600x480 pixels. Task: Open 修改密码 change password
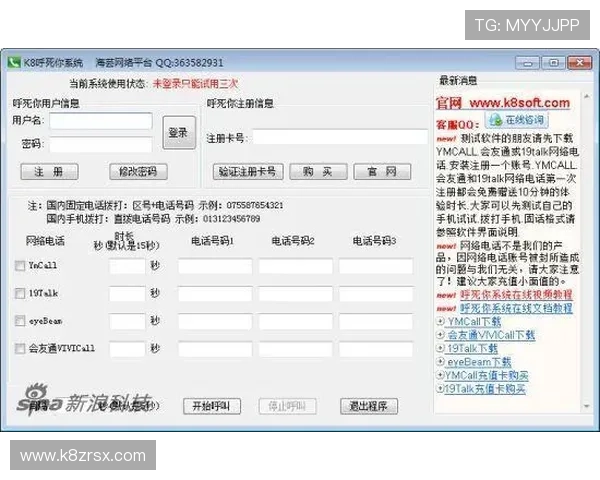pyautogui.click(x=138, y=171)
